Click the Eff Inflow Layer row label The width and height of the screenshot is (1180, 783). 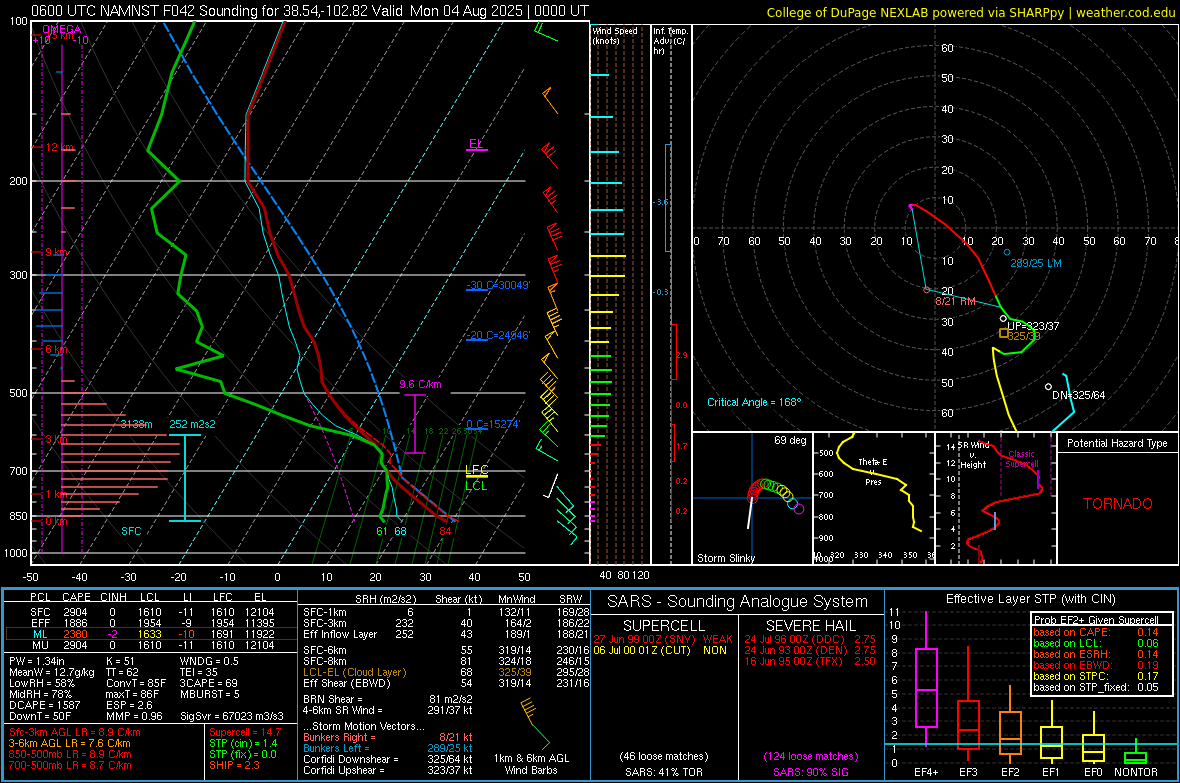coord(340,634)
